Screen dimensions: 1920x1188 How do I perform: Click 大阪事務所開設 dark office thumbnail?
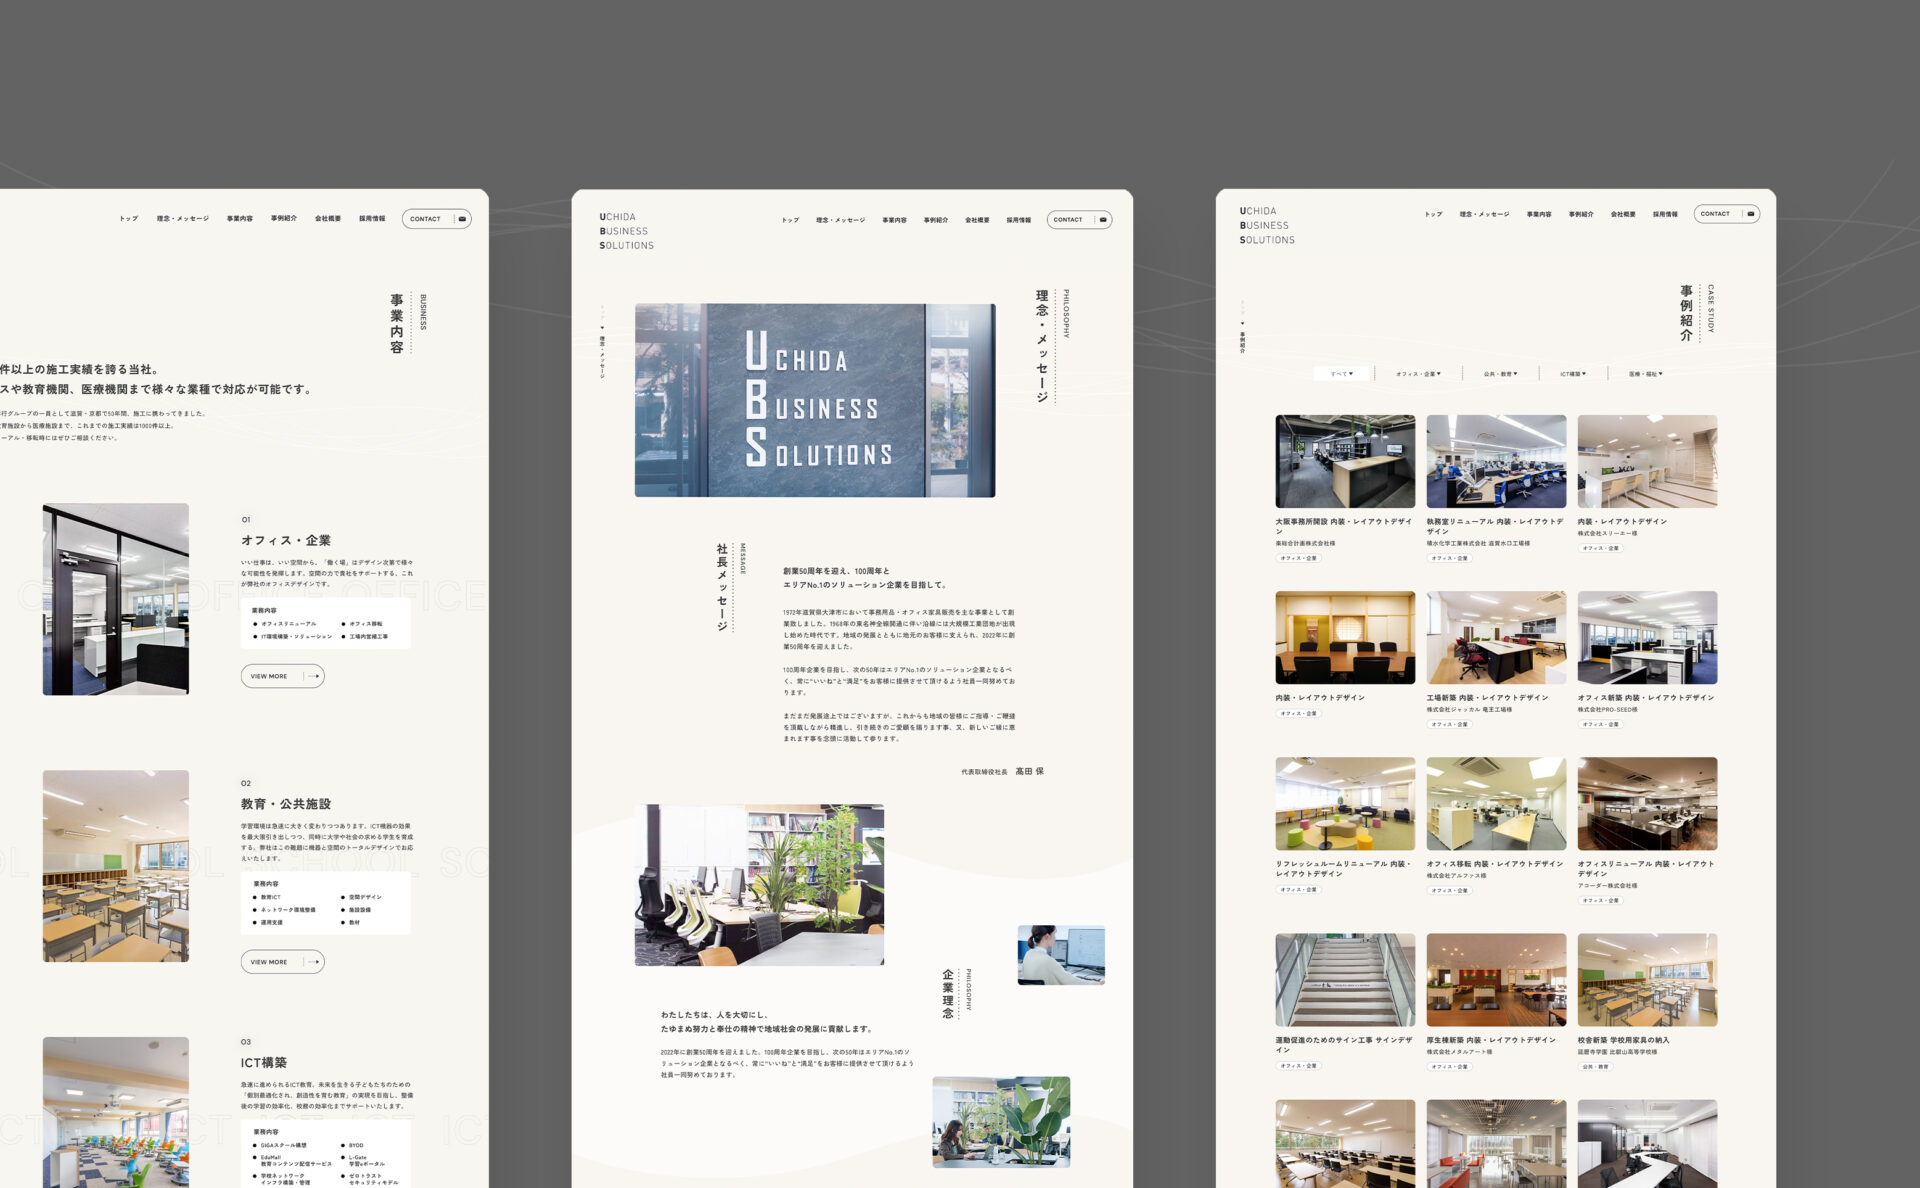point(1345,461)
